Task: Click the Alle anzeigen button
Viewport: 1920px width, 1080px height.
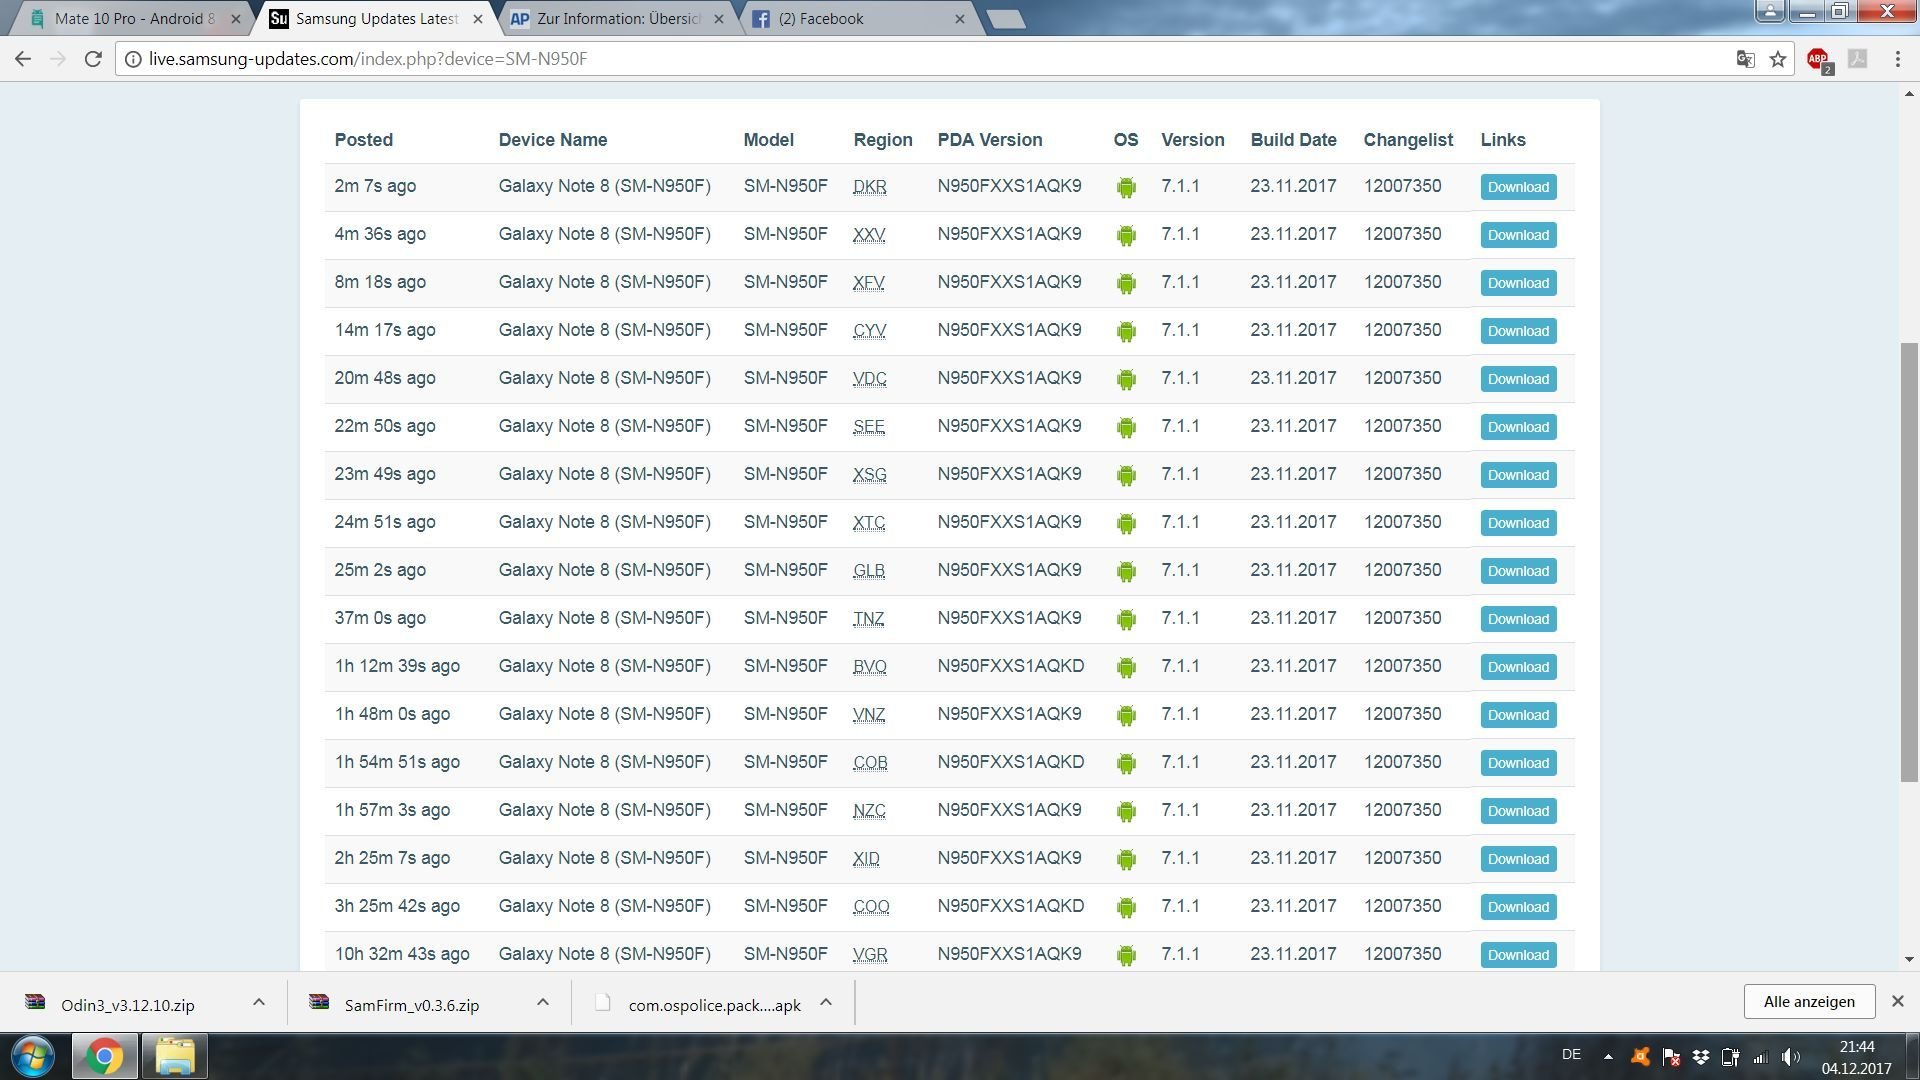Action: coord(1809,1001)
